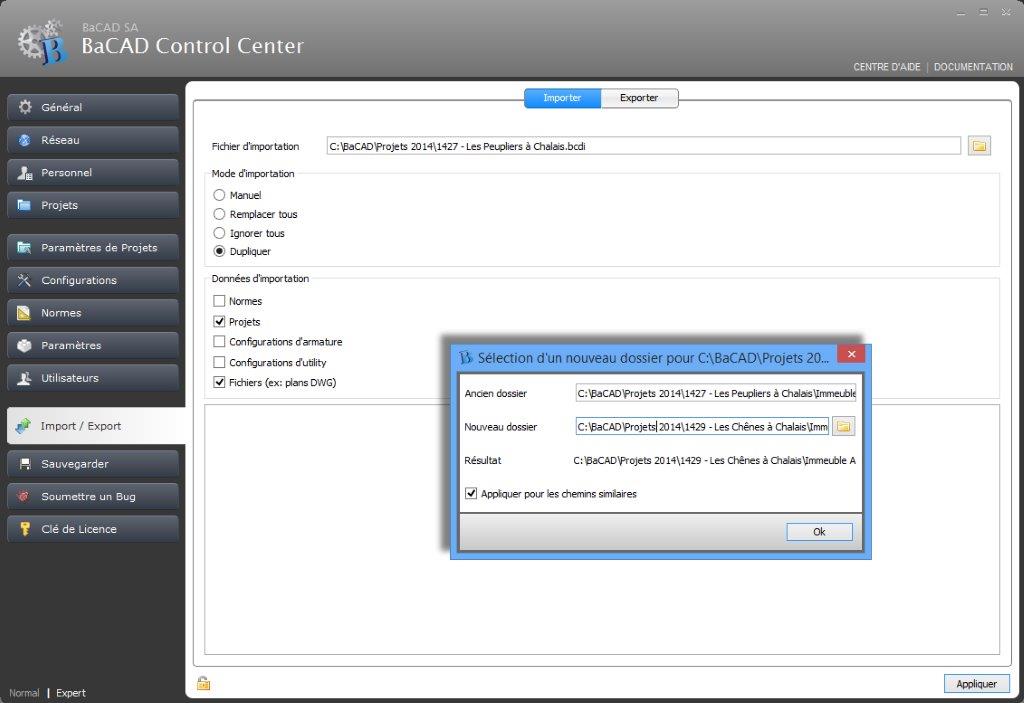Close the folder selection dialog
The width and height of the screenshot is (1024, 703).
point(851,354)
